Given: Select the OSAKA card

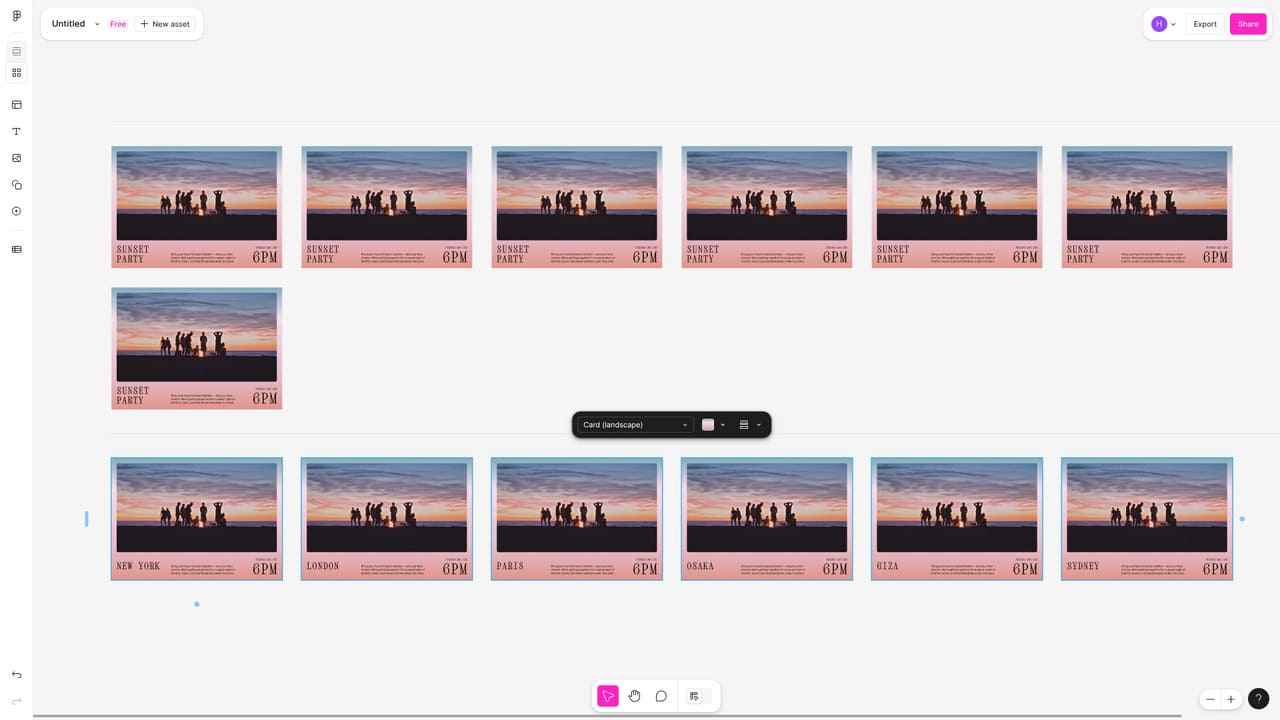Looking at the screenshot, I should 767,519.
